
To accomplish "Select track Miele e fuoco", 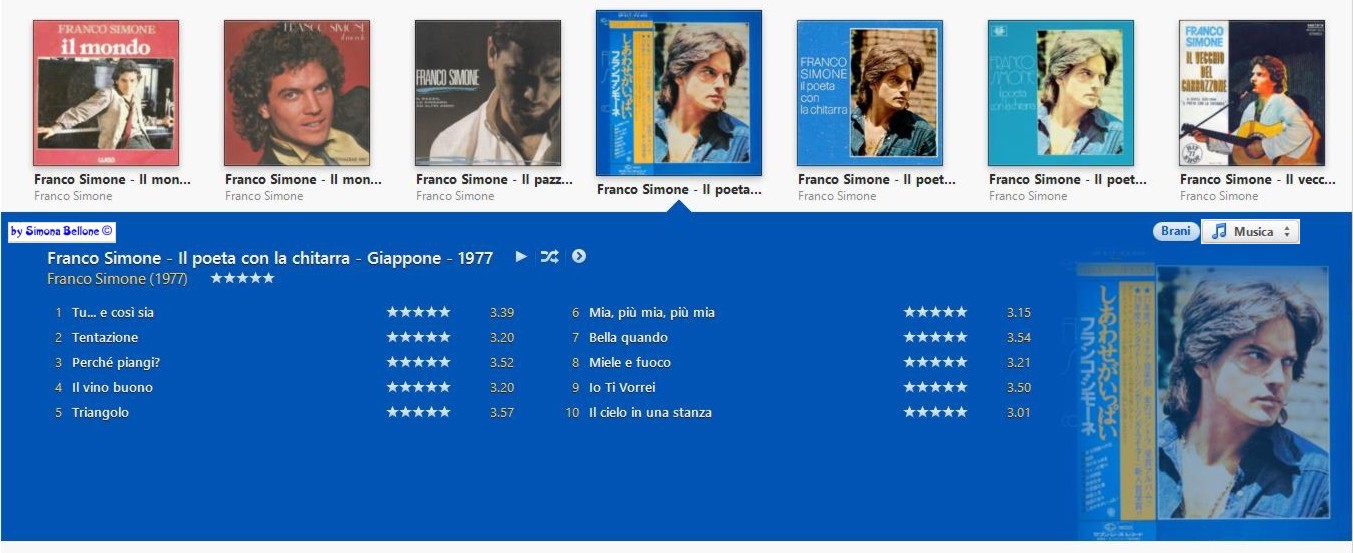I will (x=630, y=362).
